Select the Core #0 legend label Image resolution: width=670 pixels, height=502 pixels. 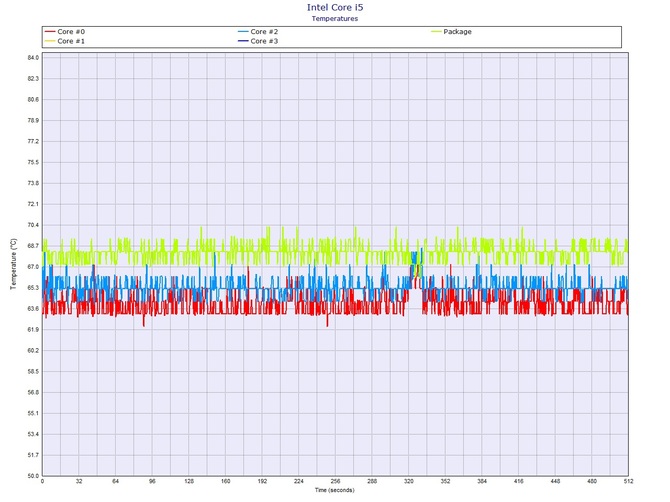tap(71, 32)
